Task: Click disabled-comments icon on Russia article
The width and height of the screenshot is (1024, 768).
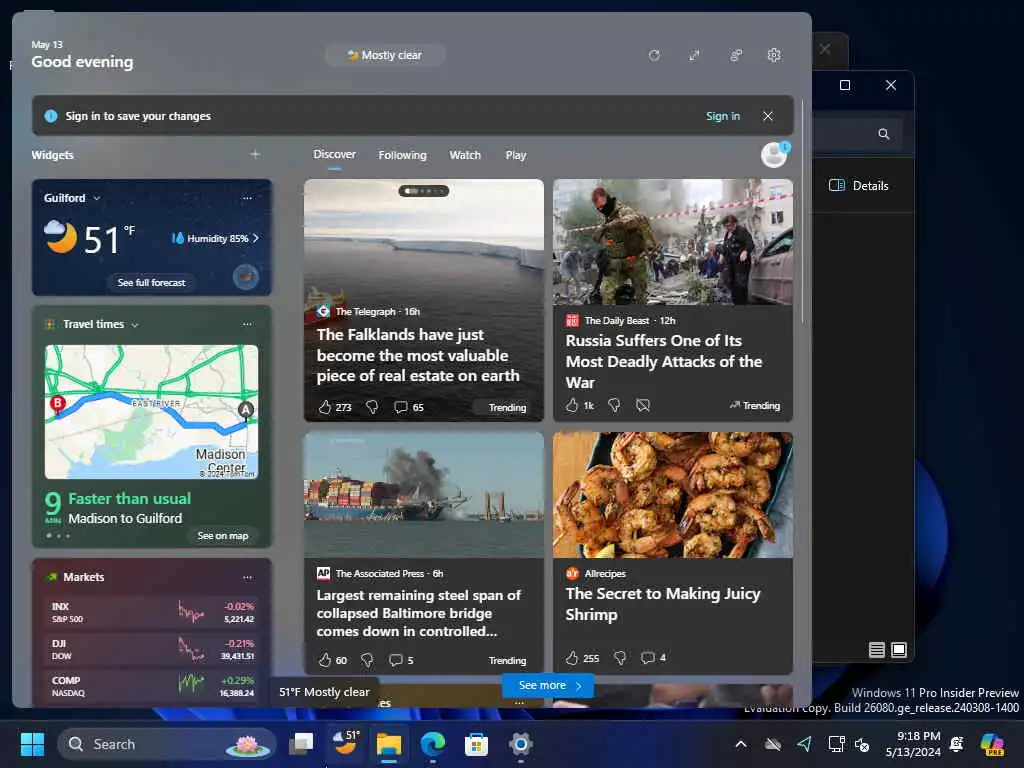Action: pyautogui.click(x=643, y=405)
